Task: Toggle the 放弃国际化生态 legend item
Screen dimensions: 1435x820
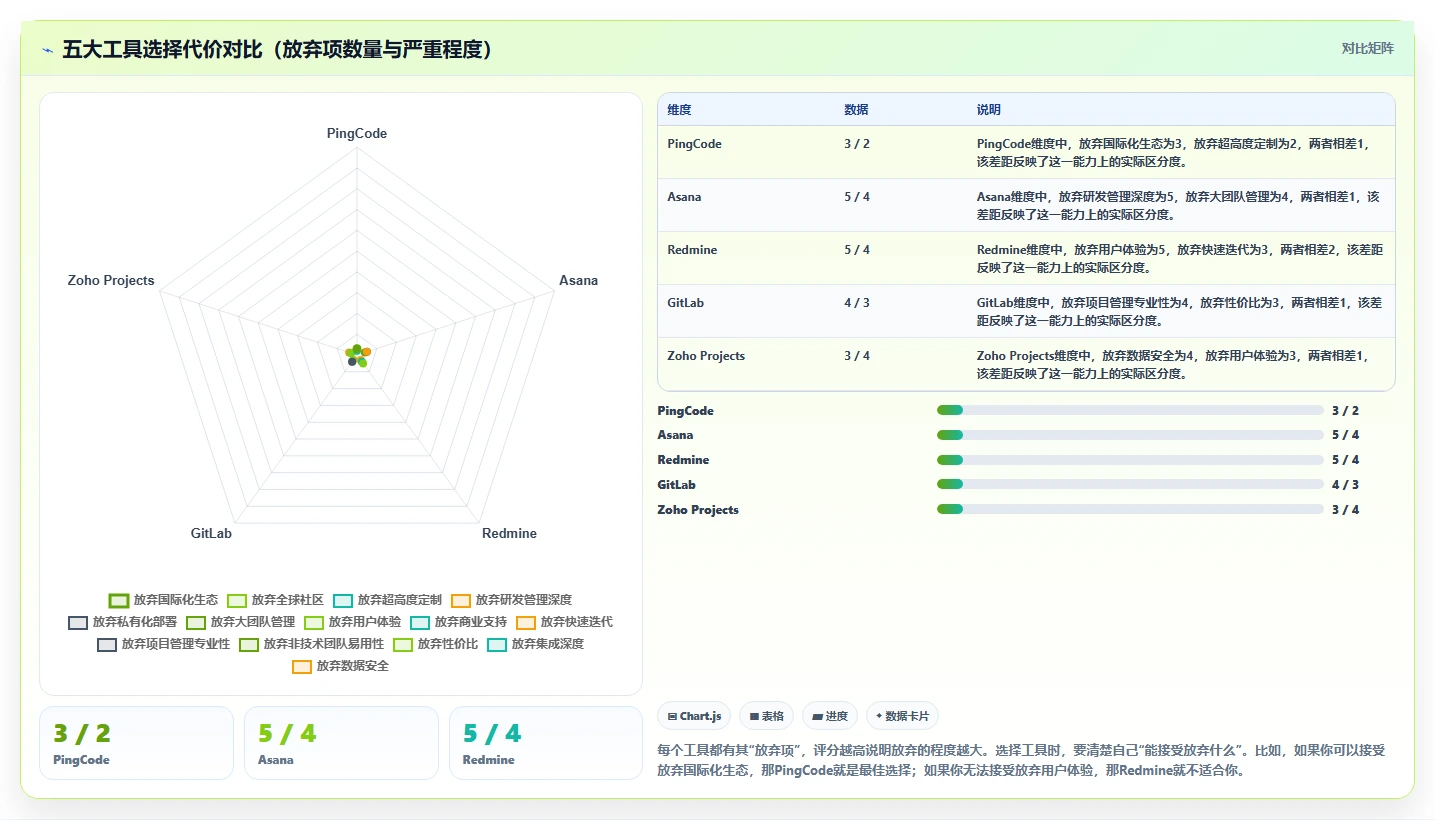Action: (163, 600)
